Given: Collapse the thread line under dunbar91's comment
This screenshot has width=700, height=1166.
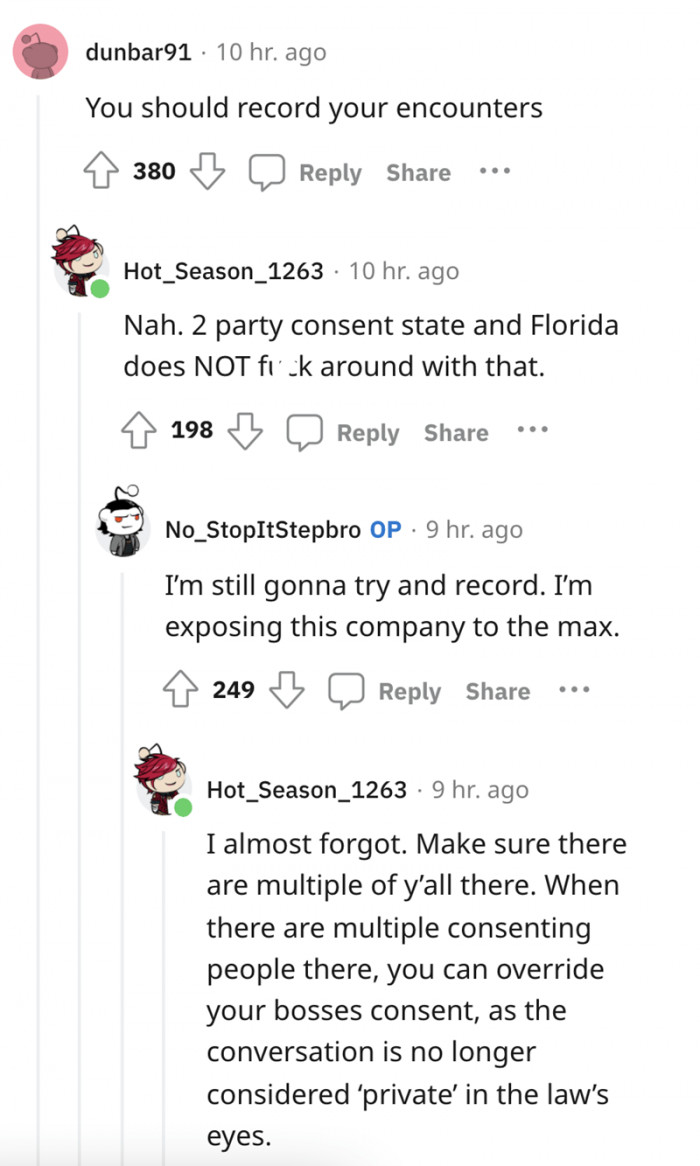Looking at the screenshot, I should point(39,600).
